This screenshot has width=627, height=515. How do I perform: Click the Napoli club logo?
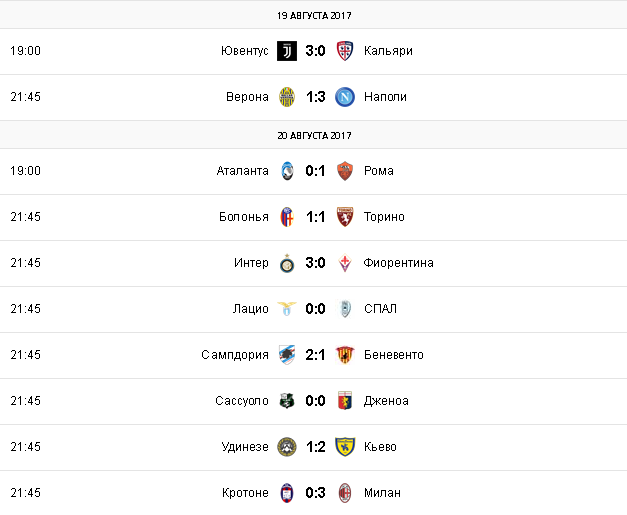click(345, 97)
